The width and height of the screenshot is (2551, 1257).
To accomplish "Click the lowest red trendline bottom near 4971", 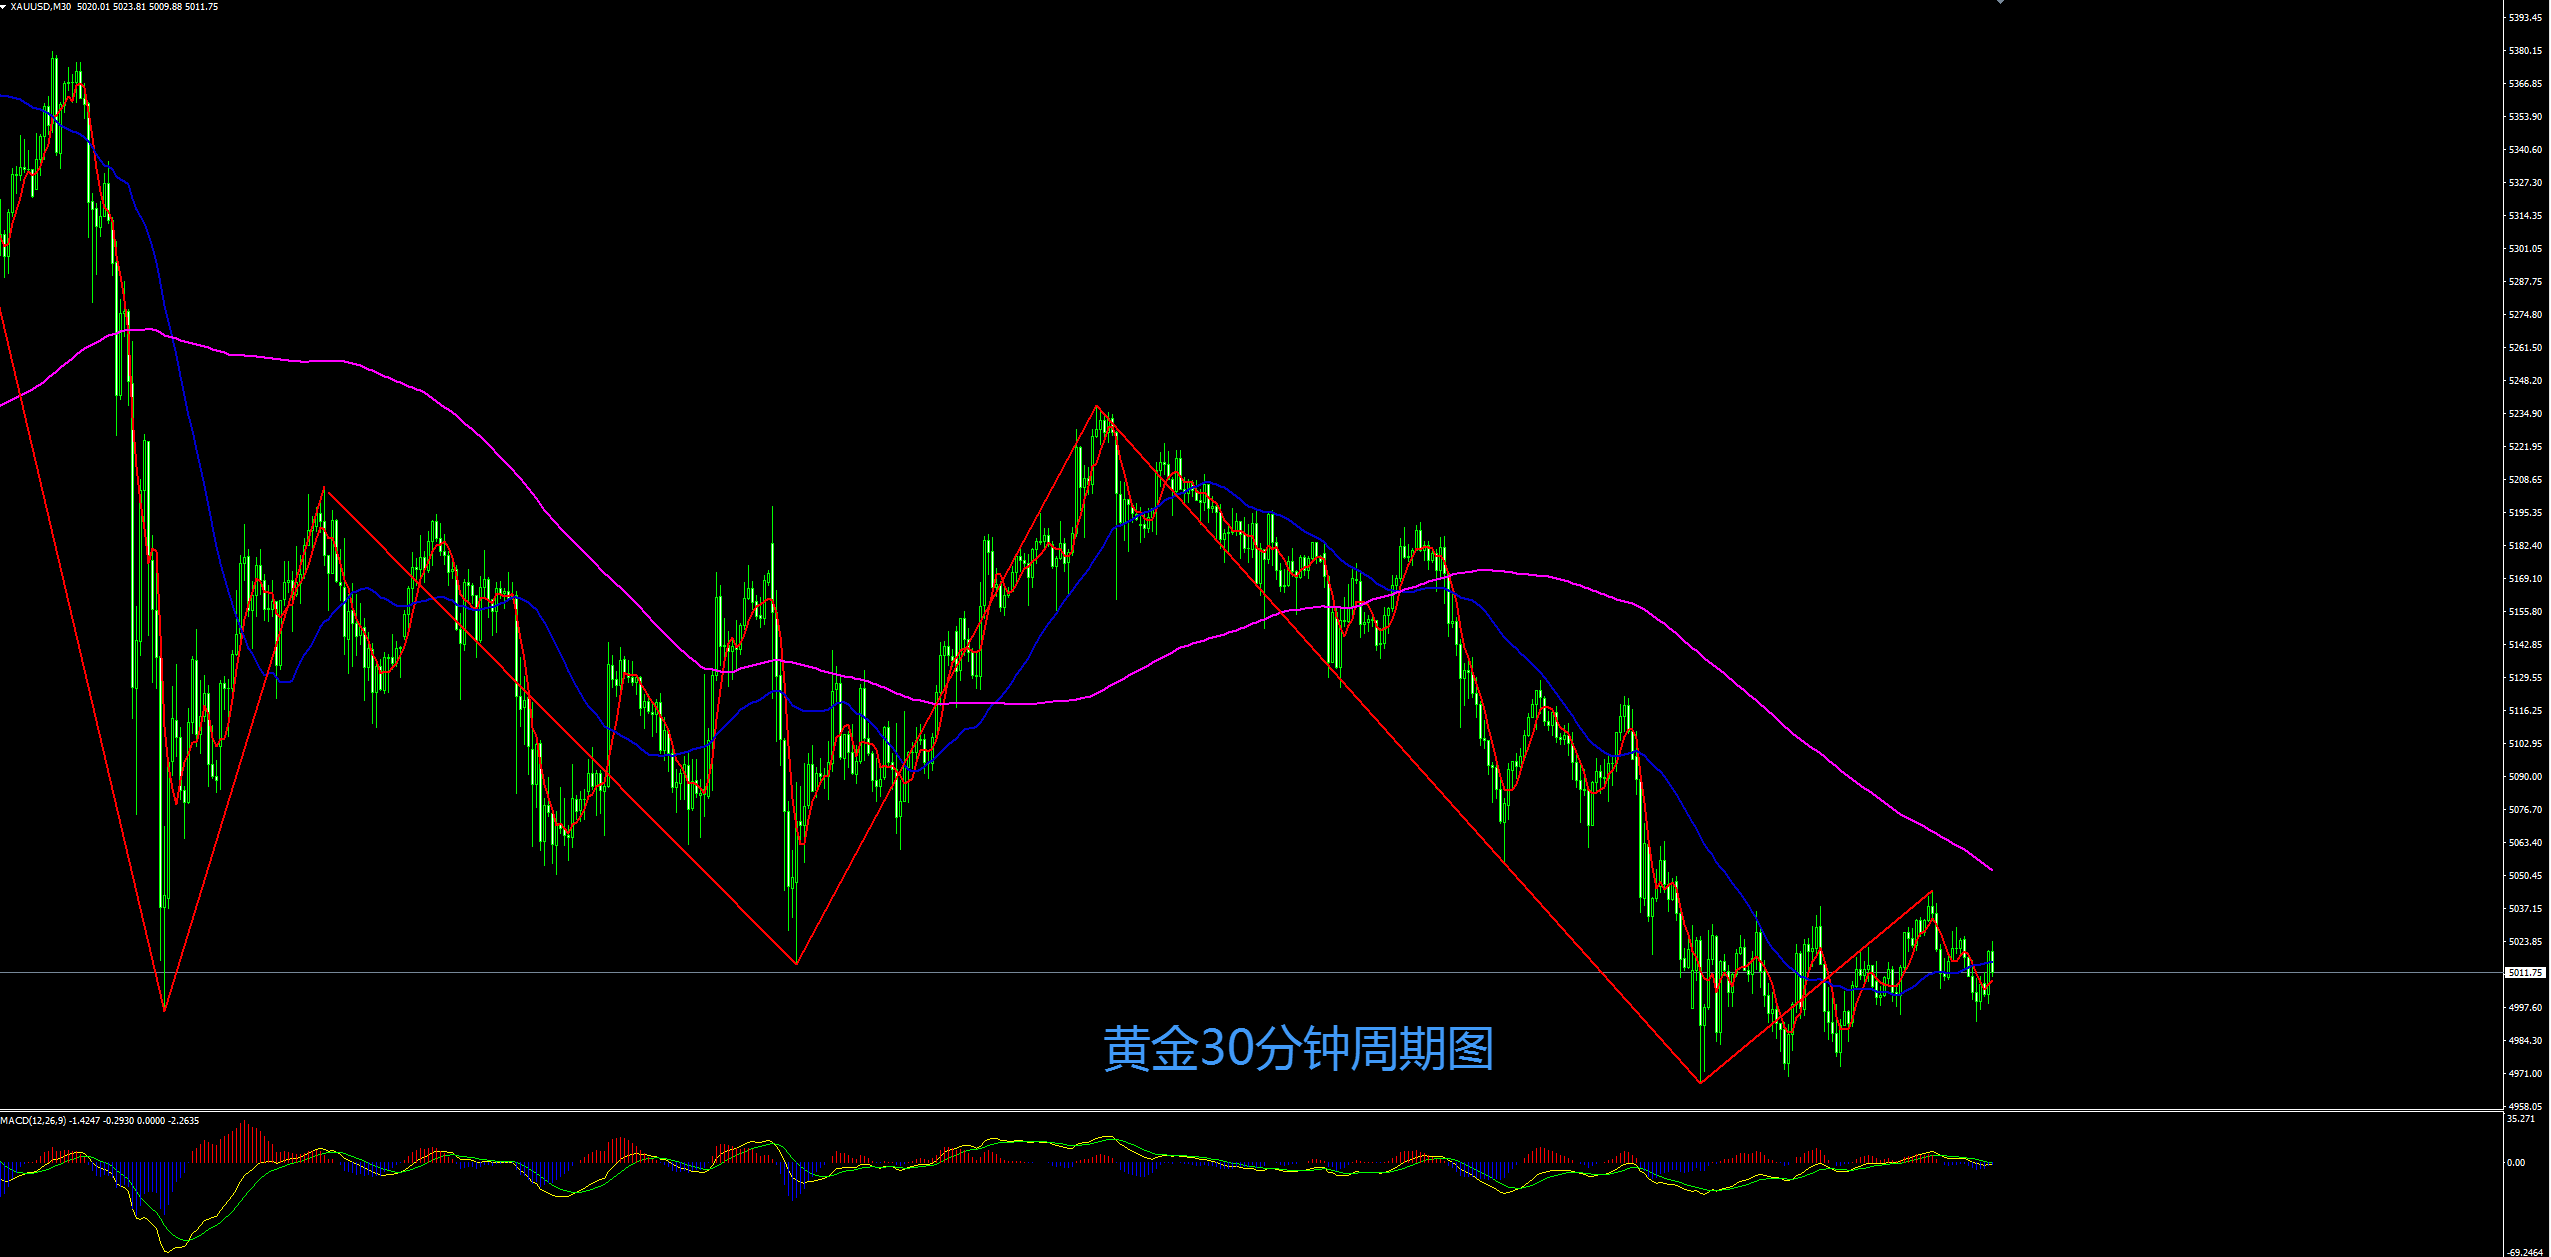I will click(x=1700, y=1082).
